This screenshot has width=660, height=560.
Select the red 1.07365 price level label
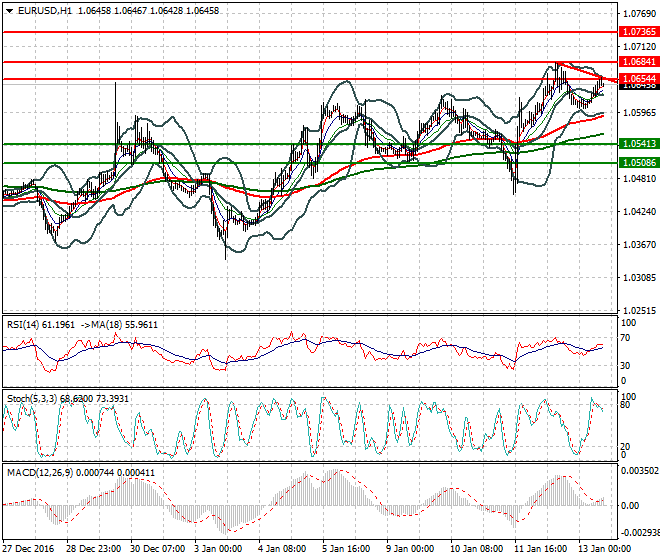639,32
